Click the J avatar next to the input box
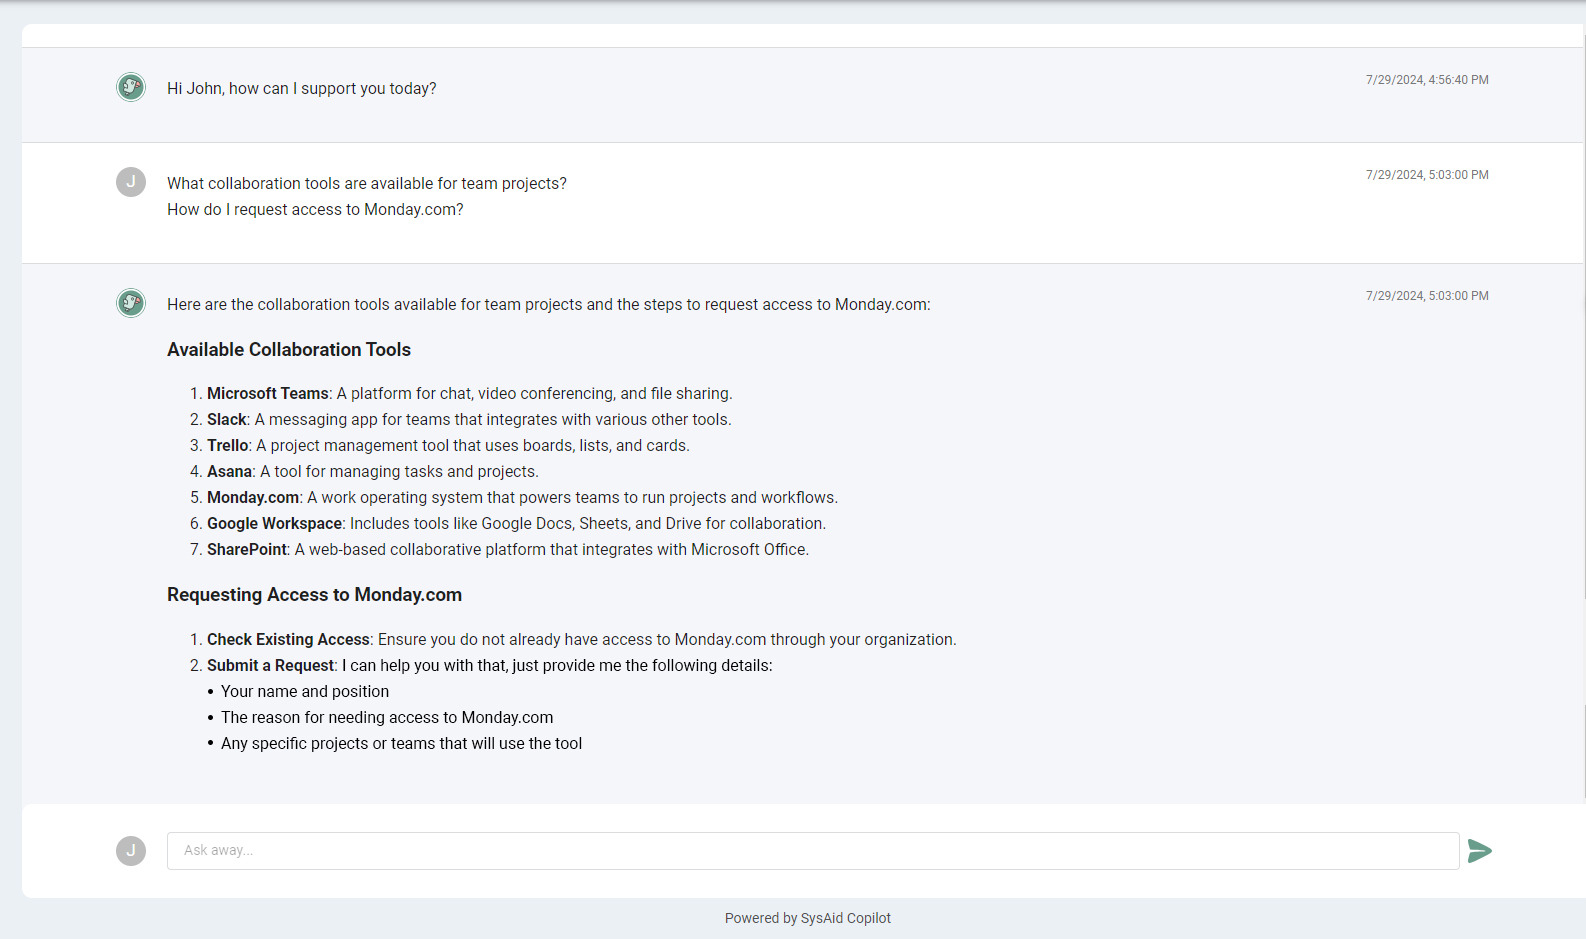 coord(131,851)
